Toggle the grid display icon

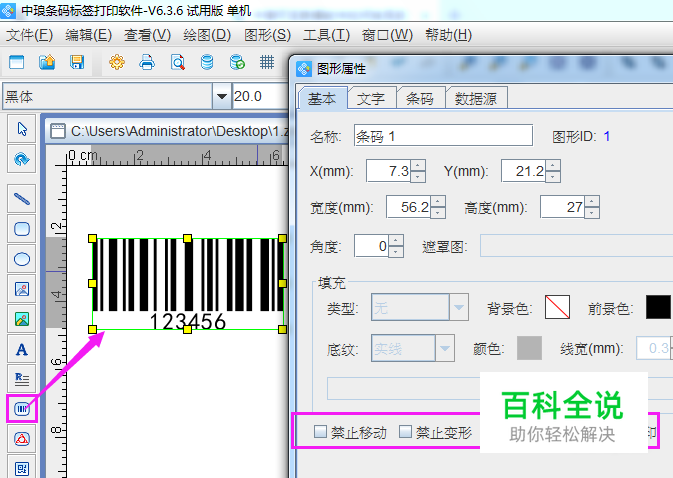pos(267,63)
